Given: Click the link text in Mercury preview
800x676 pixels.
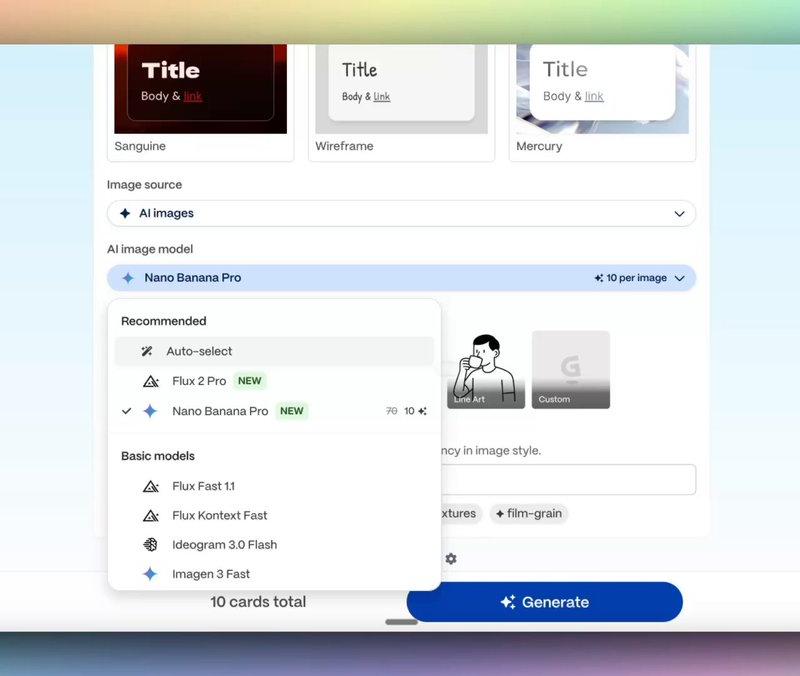Looking at the screenshot, I should pos(594,96).
